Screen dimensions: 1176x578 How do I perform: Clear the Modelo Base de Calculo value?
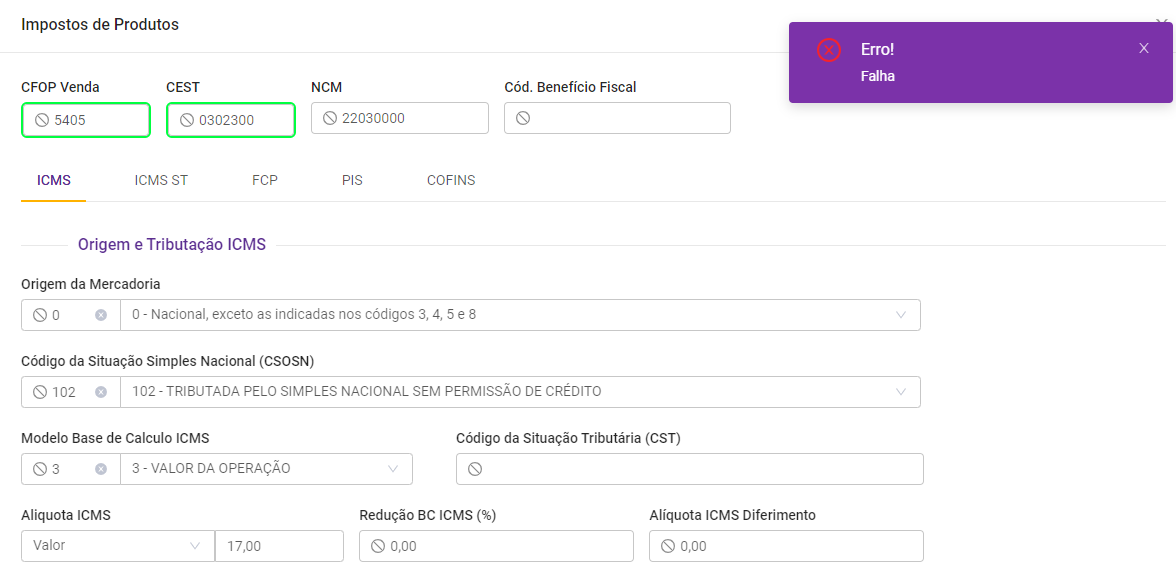[101, 469]
